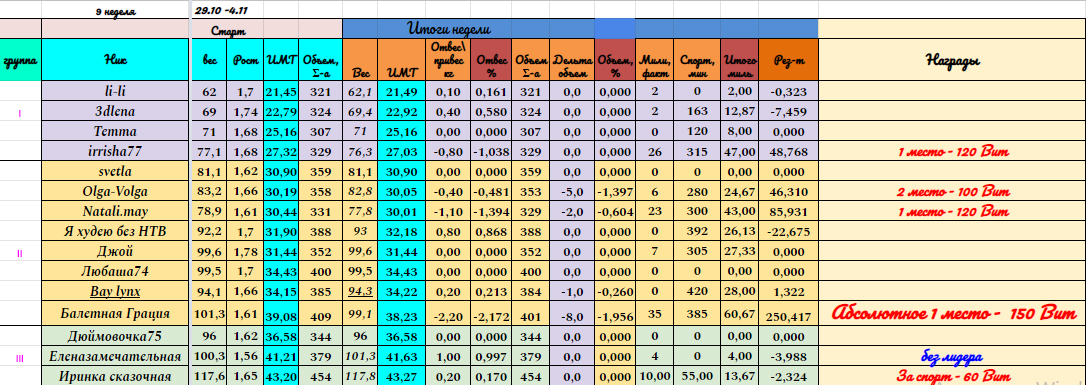This screenshot has width=1086, height=385.
Task: Select the nickname cell 'Bay lynx'
Action: (x=116, y=292)
